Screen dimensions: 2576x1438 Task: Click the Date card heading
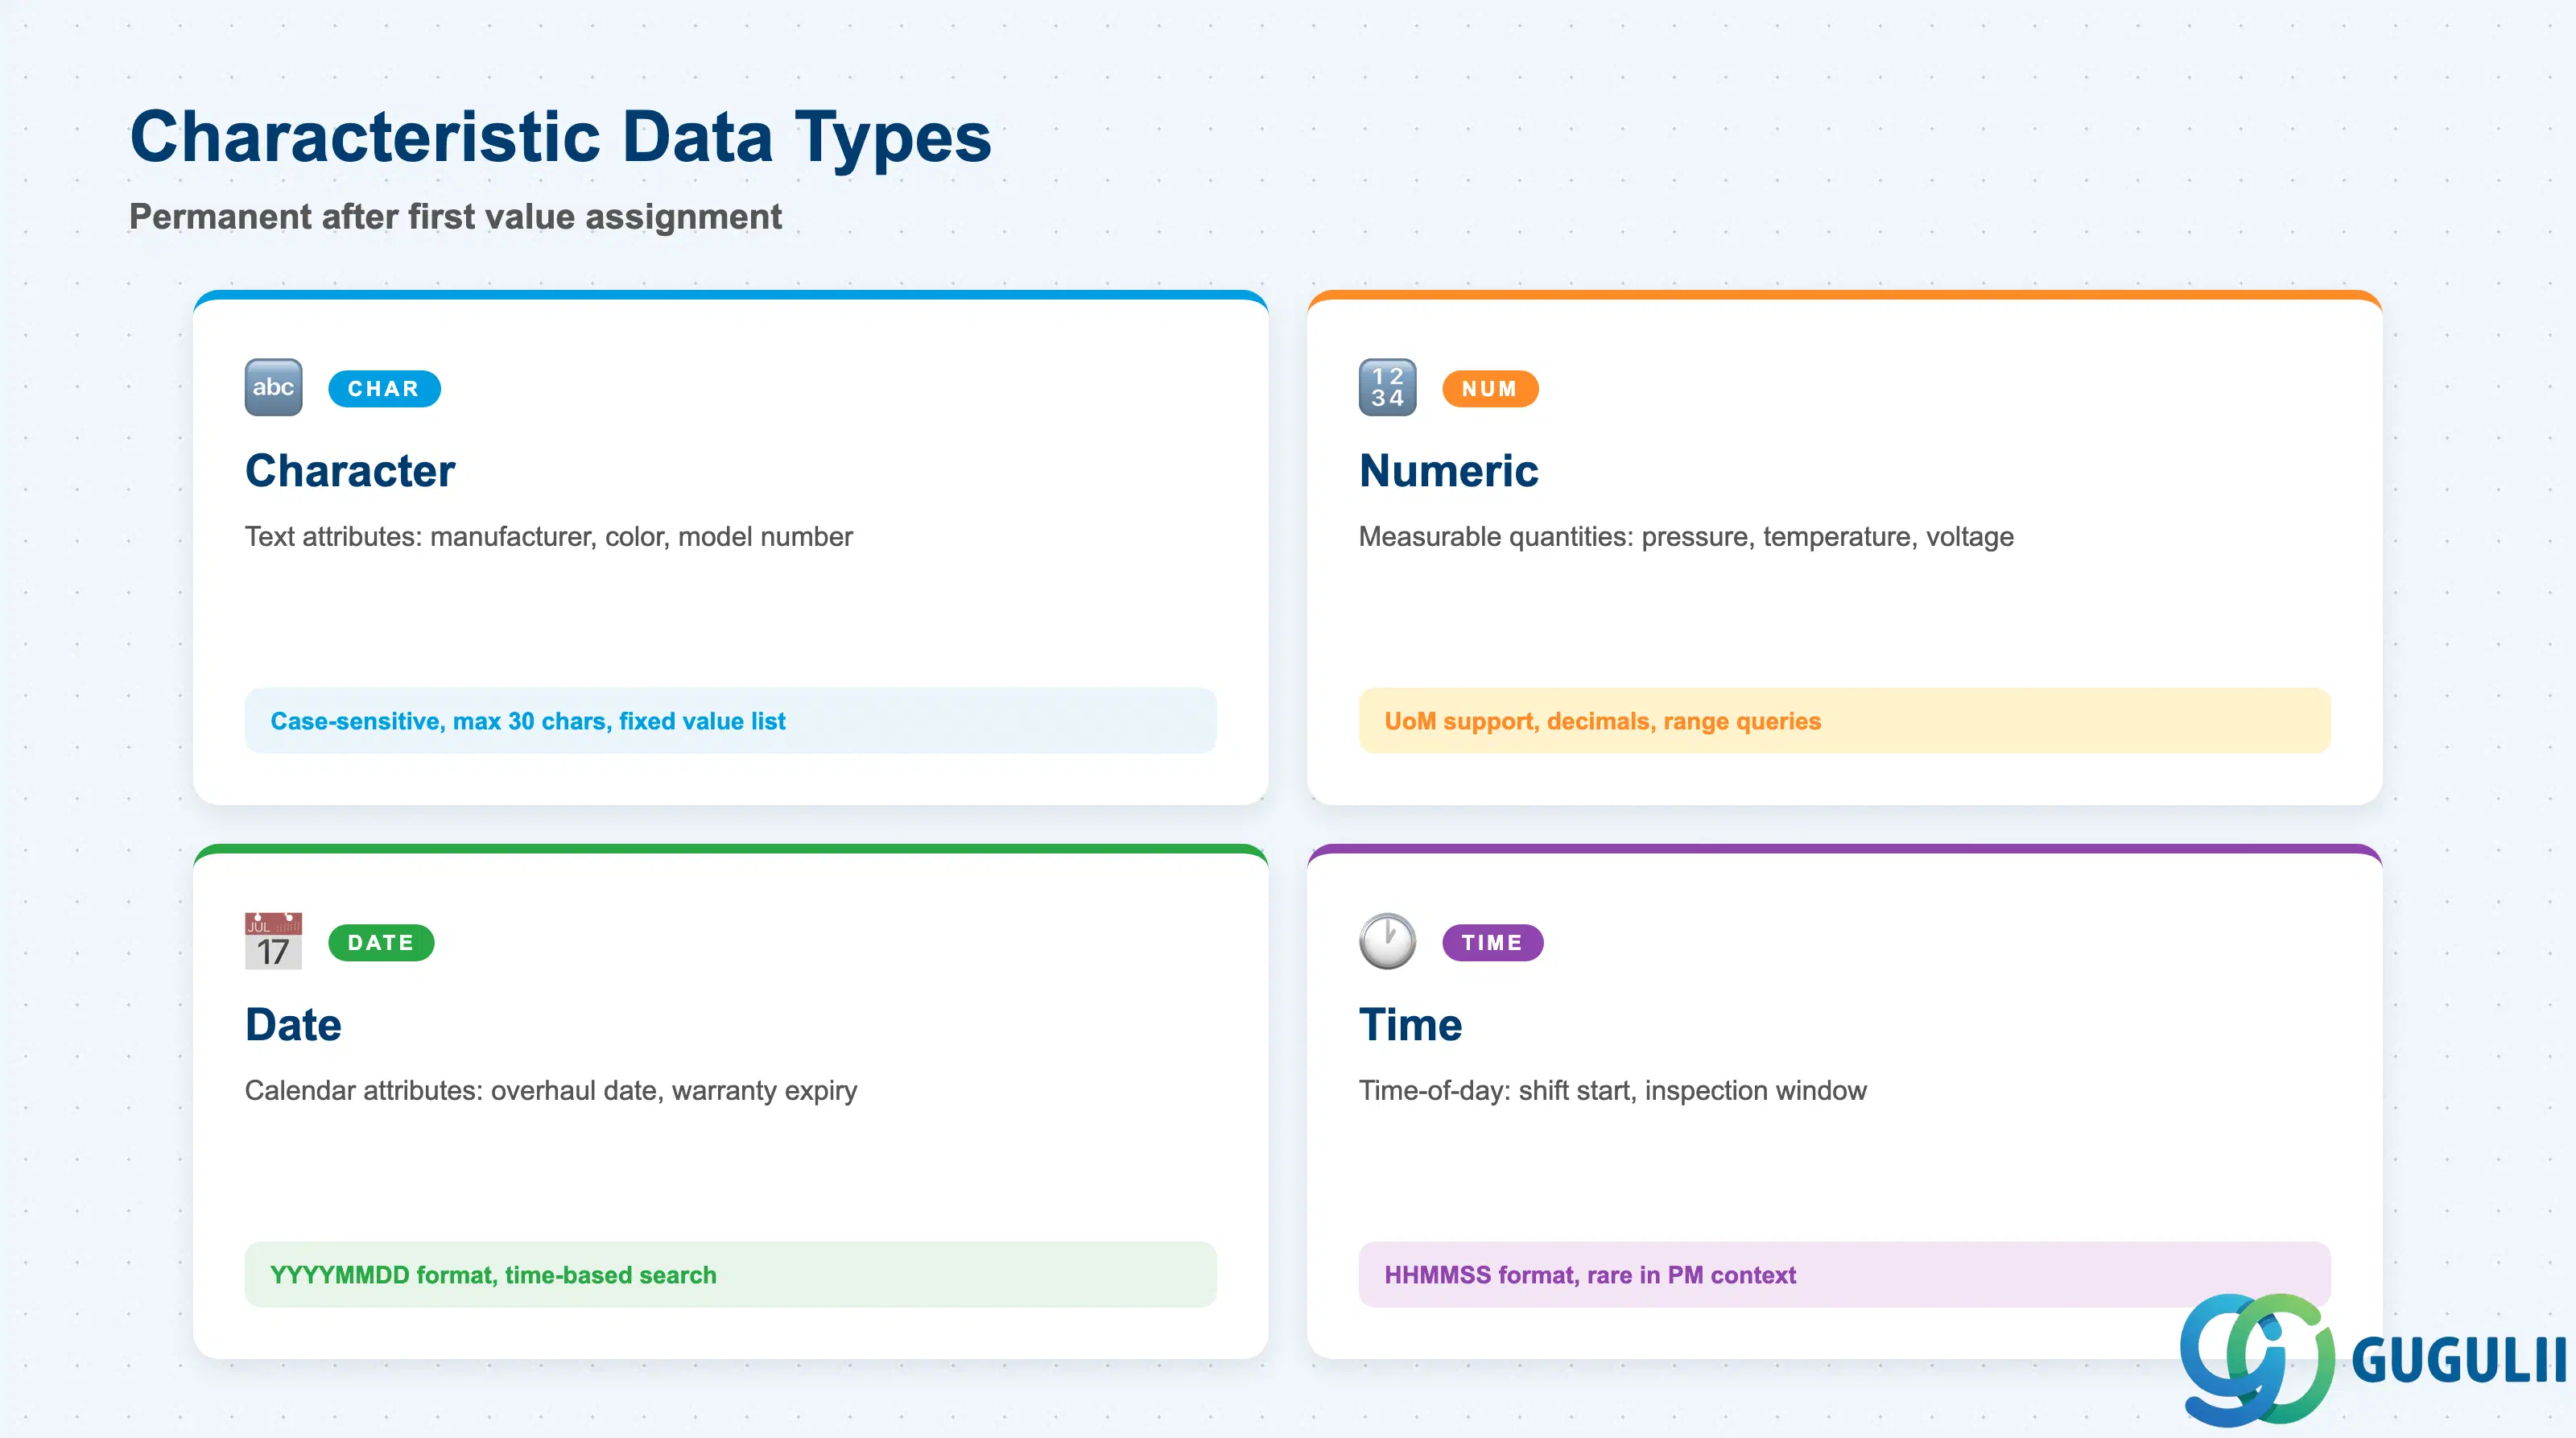pyautogui.click(x=293, y=1025)
